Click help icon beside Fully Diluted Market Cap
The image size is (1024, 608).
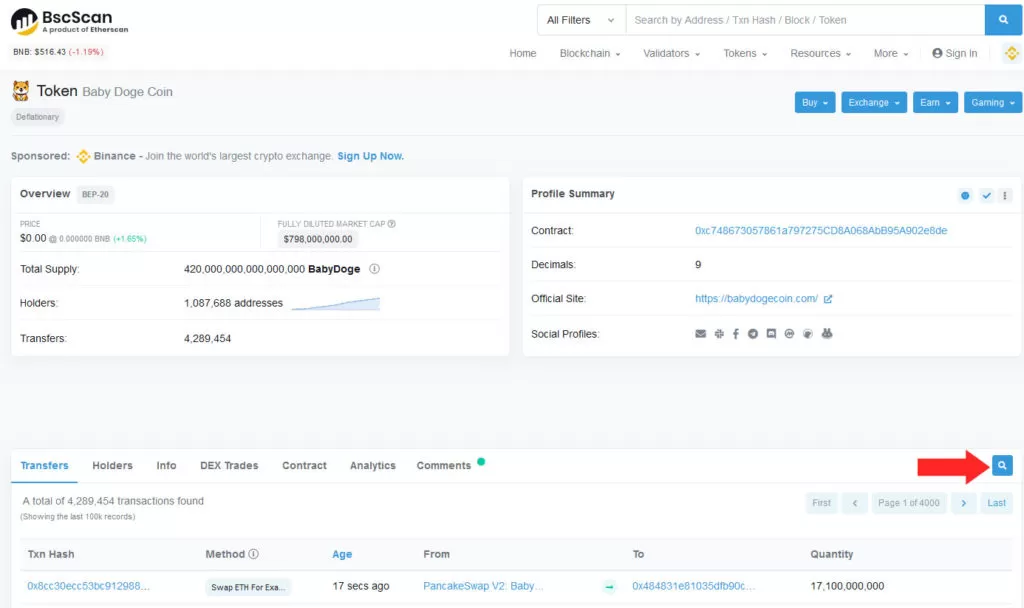[x=392, y=224]
